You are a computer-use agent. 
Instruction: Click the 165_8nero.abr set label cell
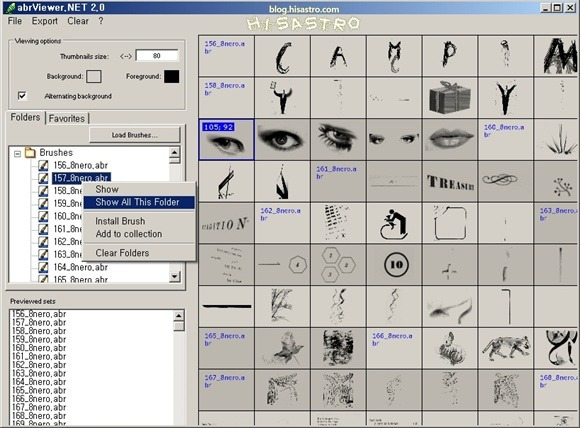pyautogui.click(x=226, y=348)
